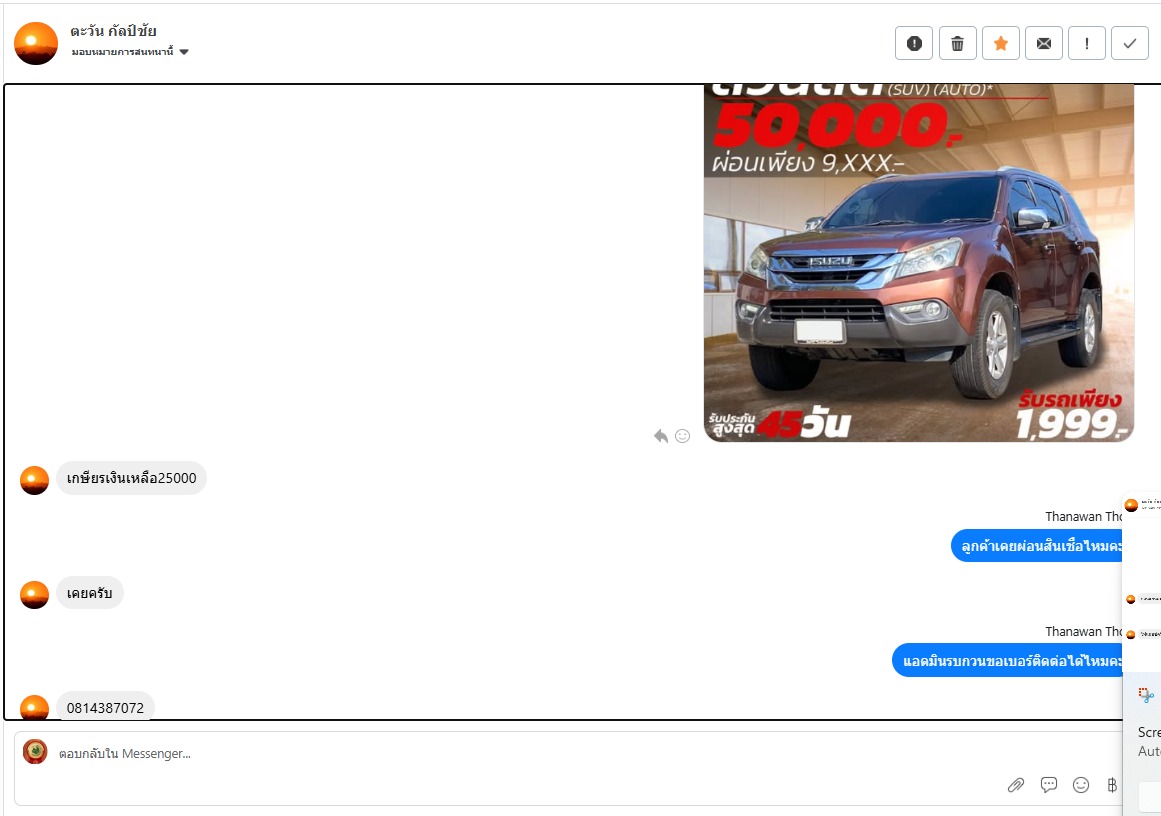Mark conversation done with the checkmark
Viewport: 1161px width, 816px height.
pyautogui.click(x=1129, y=43)
